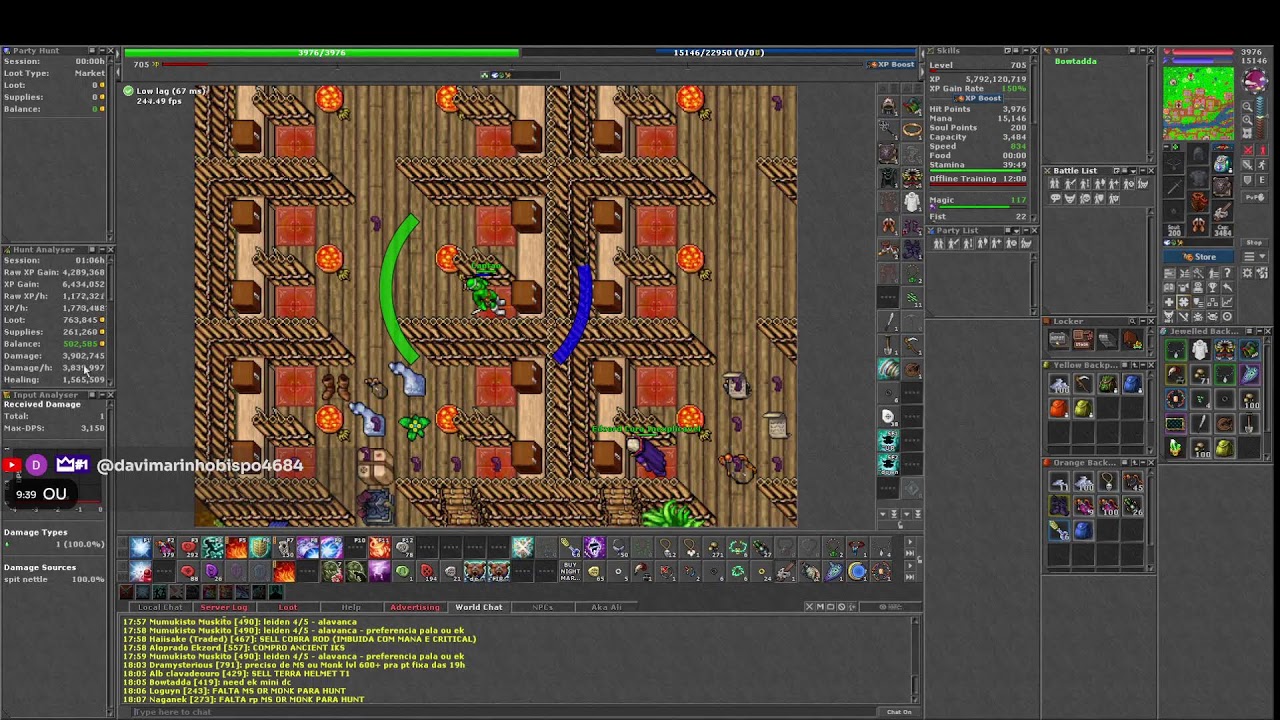Click the helmet equipment slot
This screenshot has height=720, width=1280.
(1198, 154)
